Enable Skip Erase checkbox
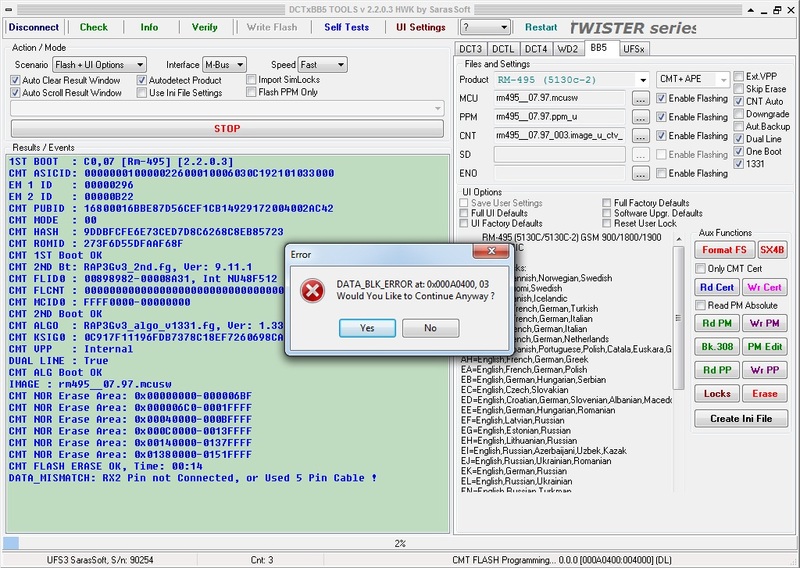800x568 pixels. coord(738,89)
